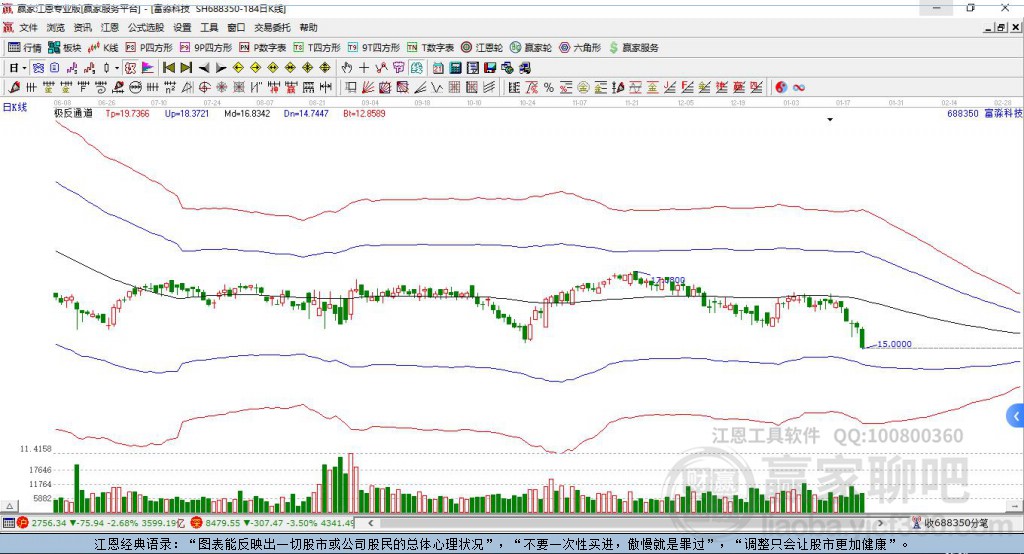Screen dimensions: 1024x554
Task: Click the status bar grid icon
Action: [8, 523]
